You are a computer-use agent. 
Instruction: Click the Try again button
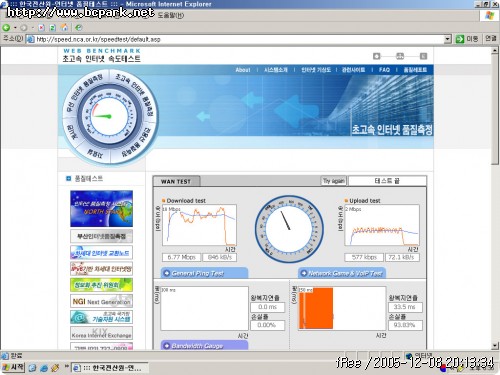(x=333, y=181)
